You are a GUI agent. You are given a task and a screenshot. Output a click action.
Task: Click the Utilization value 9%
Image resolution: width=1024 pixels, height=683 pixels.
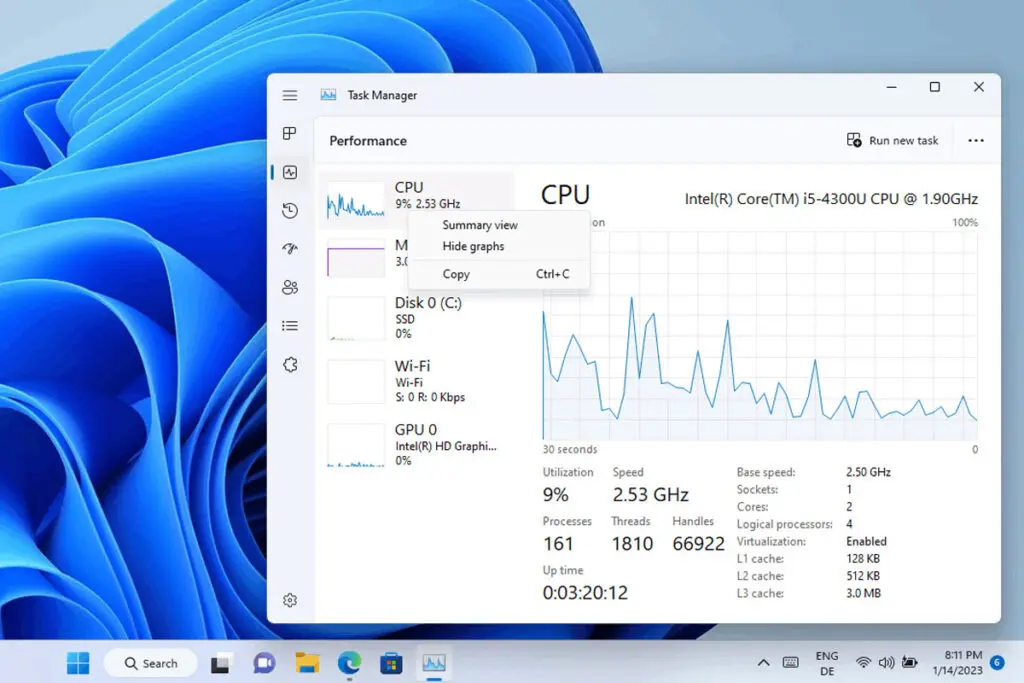[x=556, y=495]
